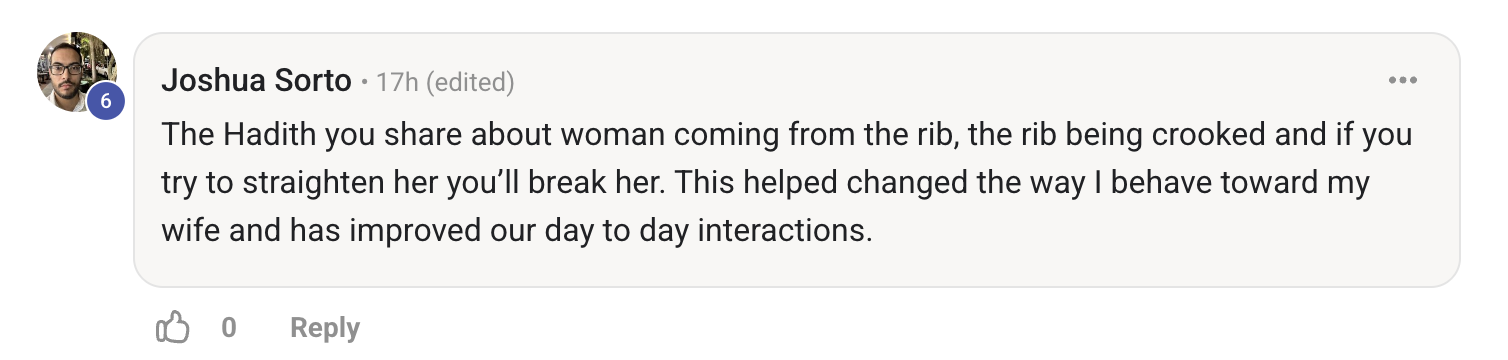Click the "(edited)" label beside the timestamp
The height and width of the screenshot is (360, 1508).
tap(470, 83)
